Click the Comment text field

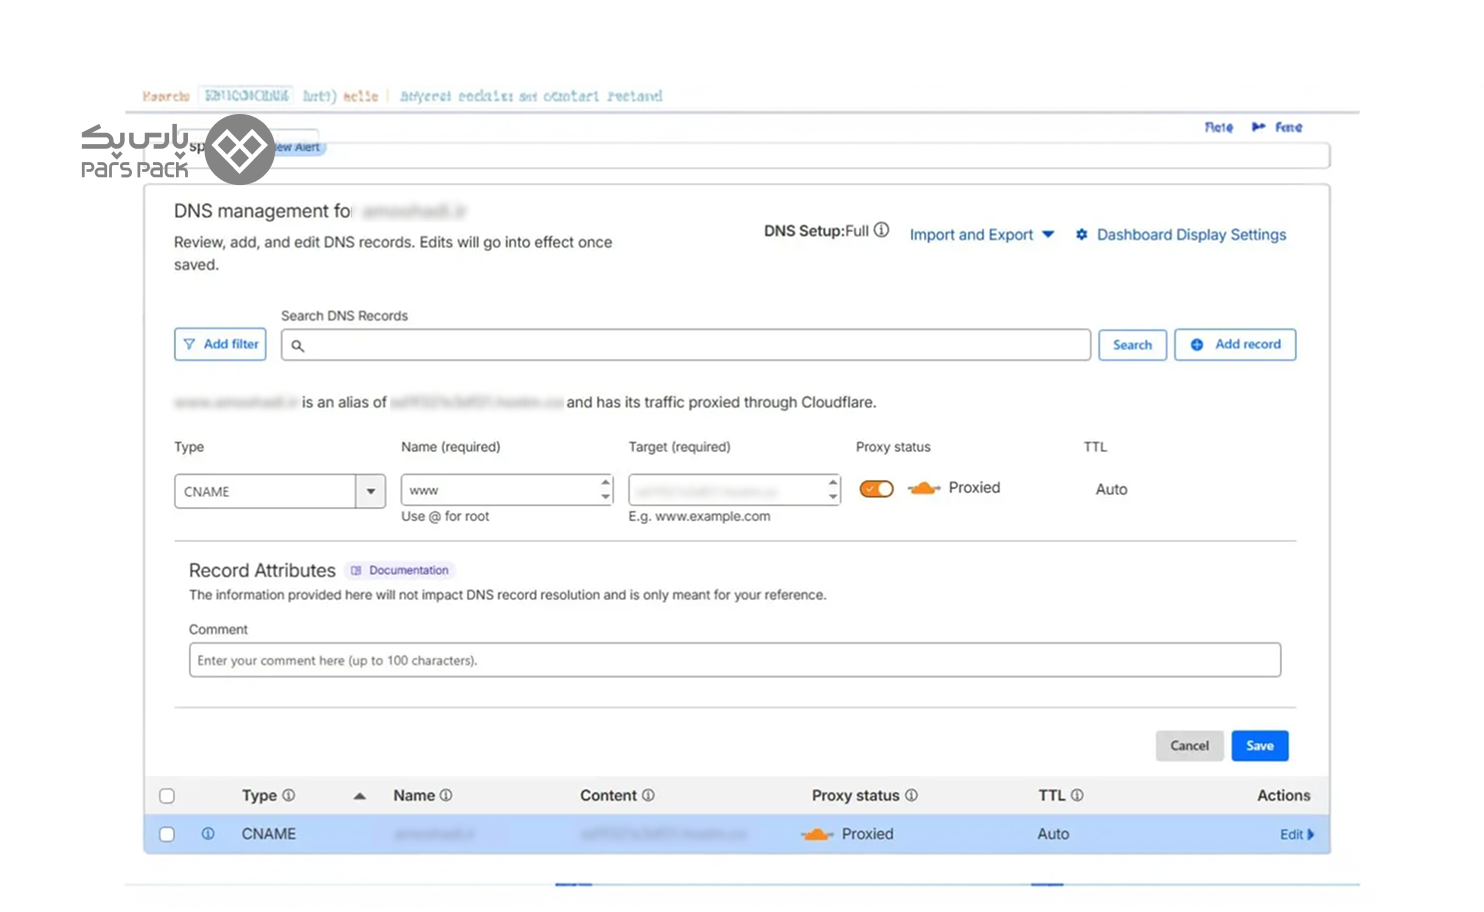[735, 660]
